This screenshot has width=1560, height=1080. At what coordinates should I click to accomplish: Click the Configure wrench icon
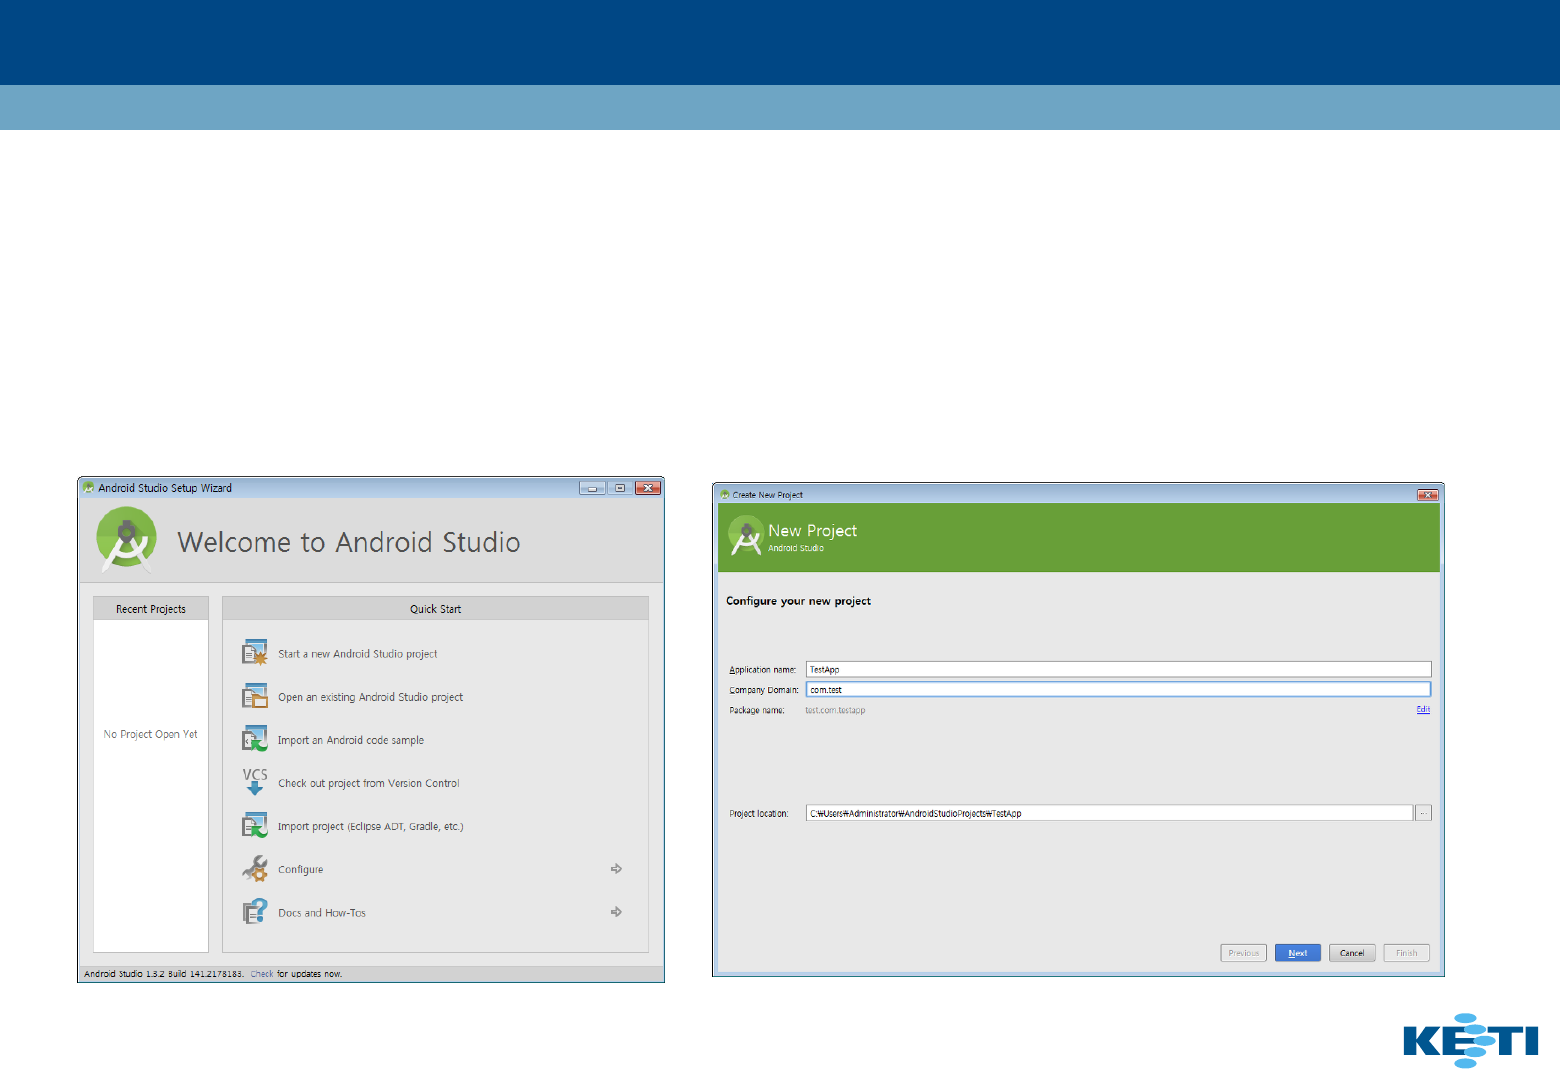coord(255,868)
